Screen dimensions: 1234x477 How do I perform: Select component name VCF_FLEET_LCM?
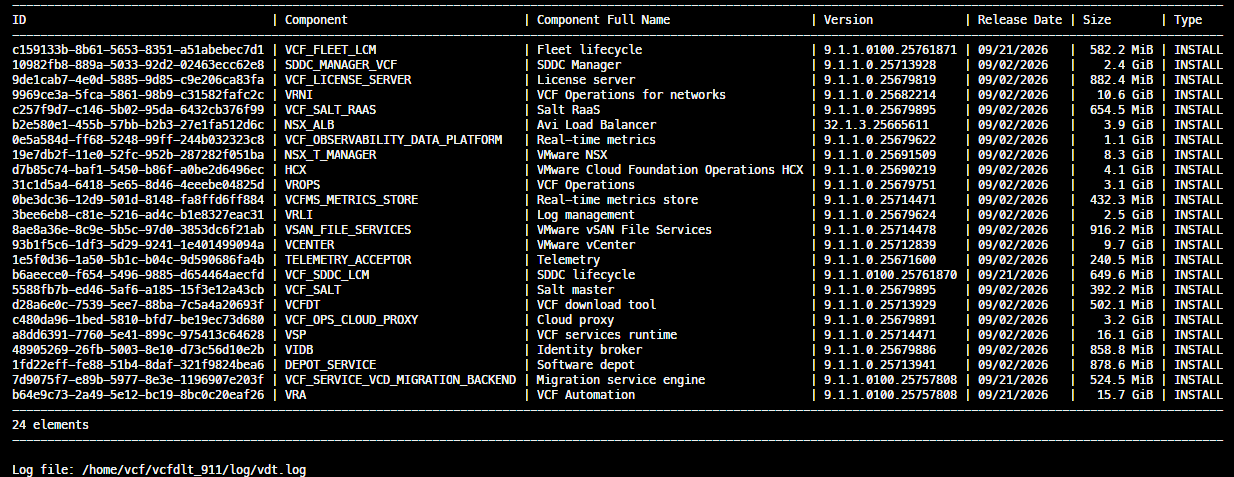(x=331, y=50)
